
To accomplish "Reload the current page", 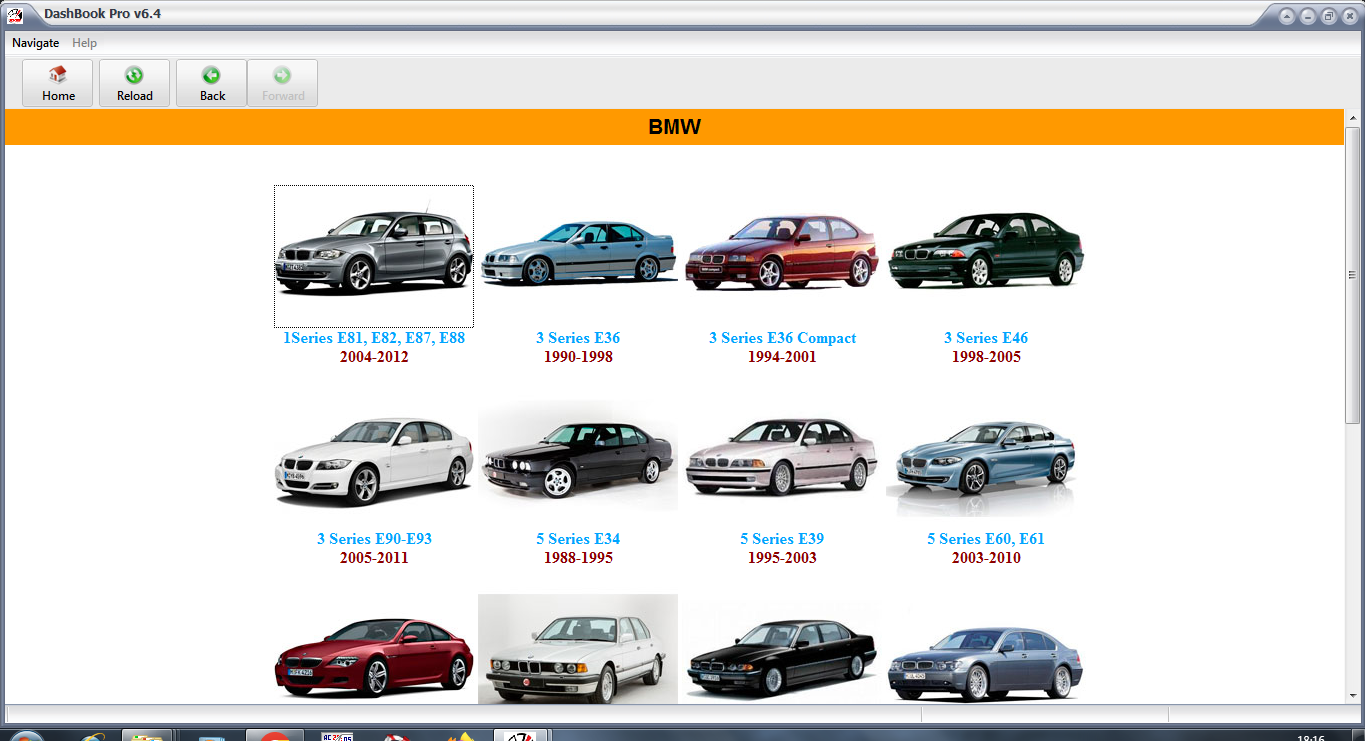I will pos(134,83).
